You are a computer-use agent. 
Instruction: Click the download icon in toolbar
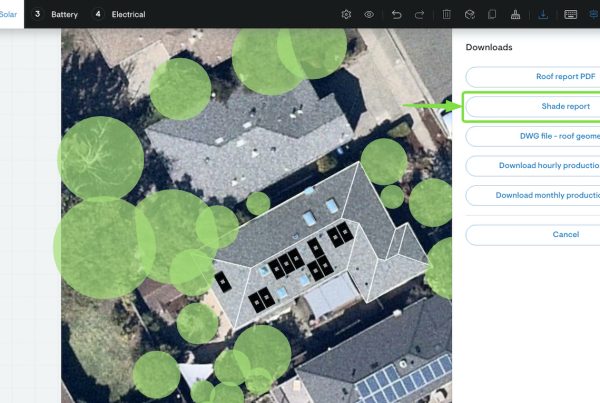click(x=543, y=15)
